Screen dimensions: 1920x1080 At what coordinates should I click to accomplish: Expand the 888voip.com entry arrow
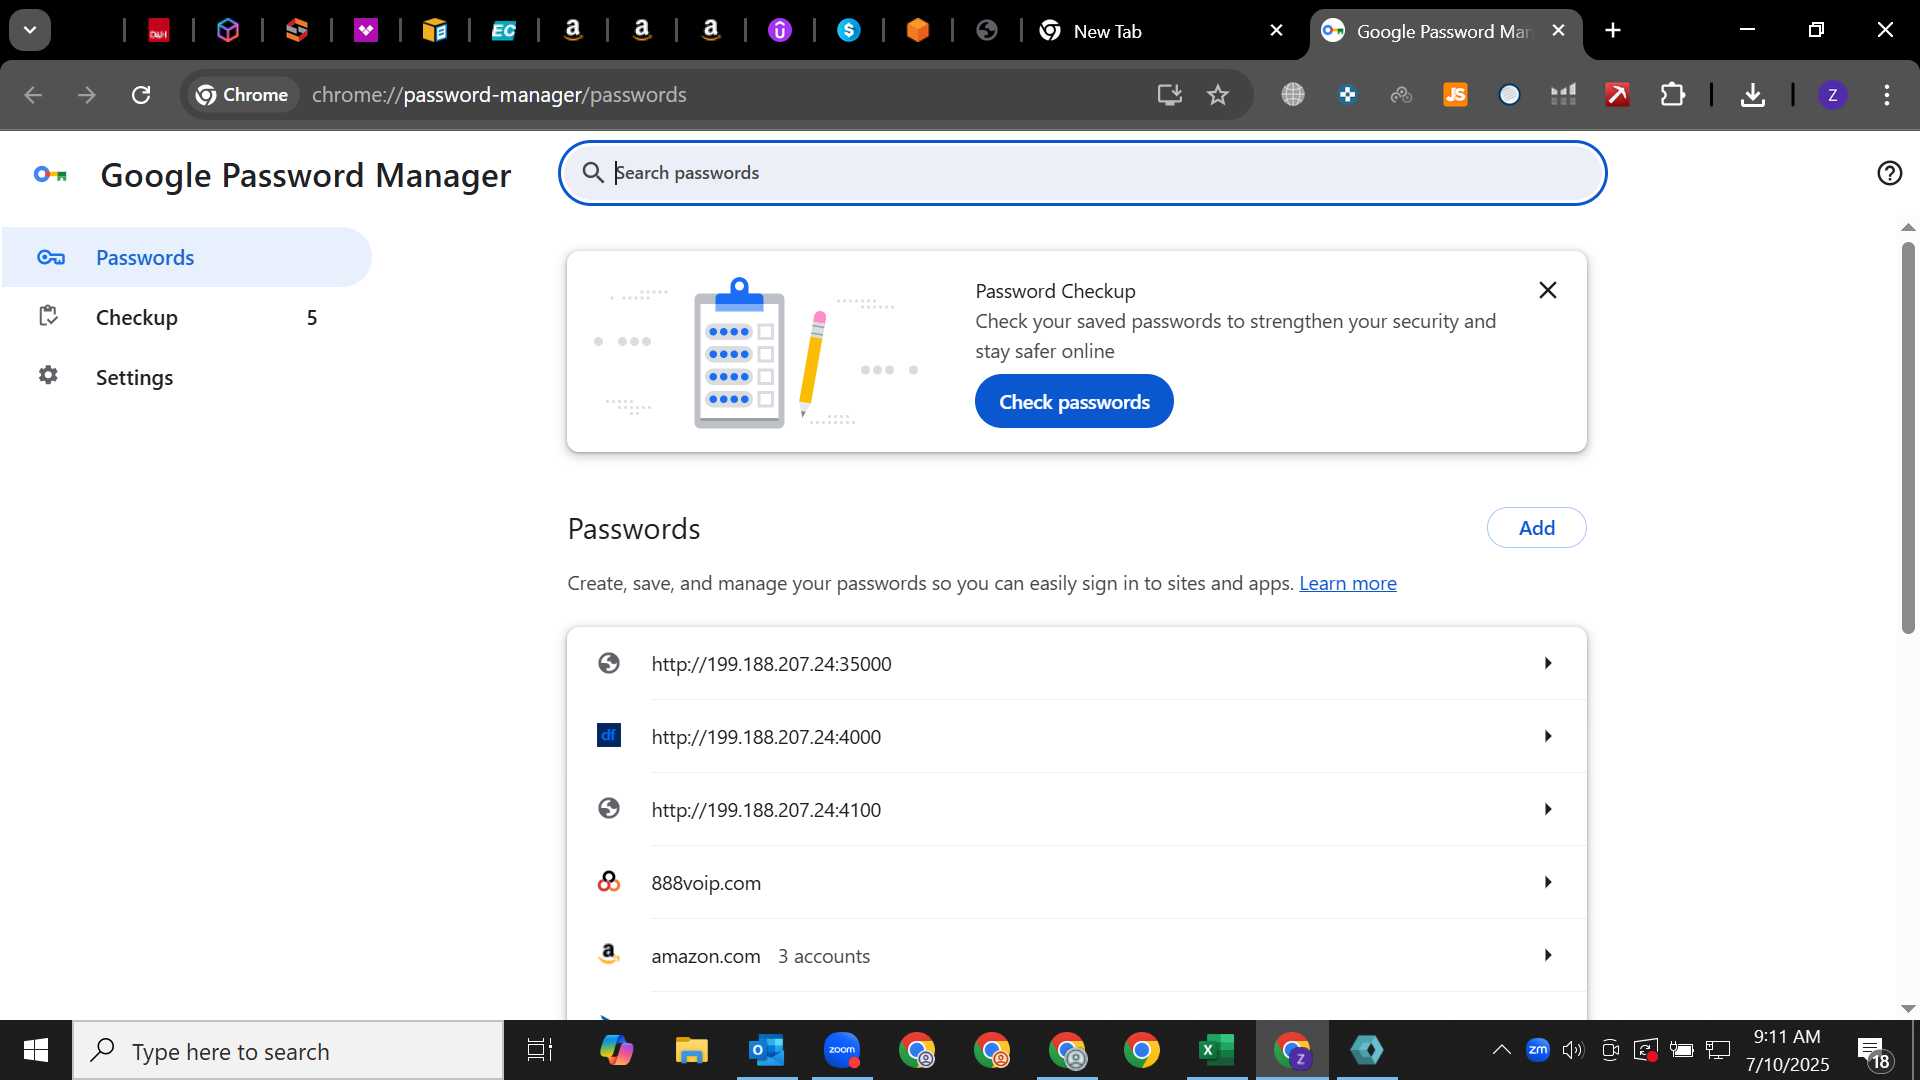click(1547, 882)
